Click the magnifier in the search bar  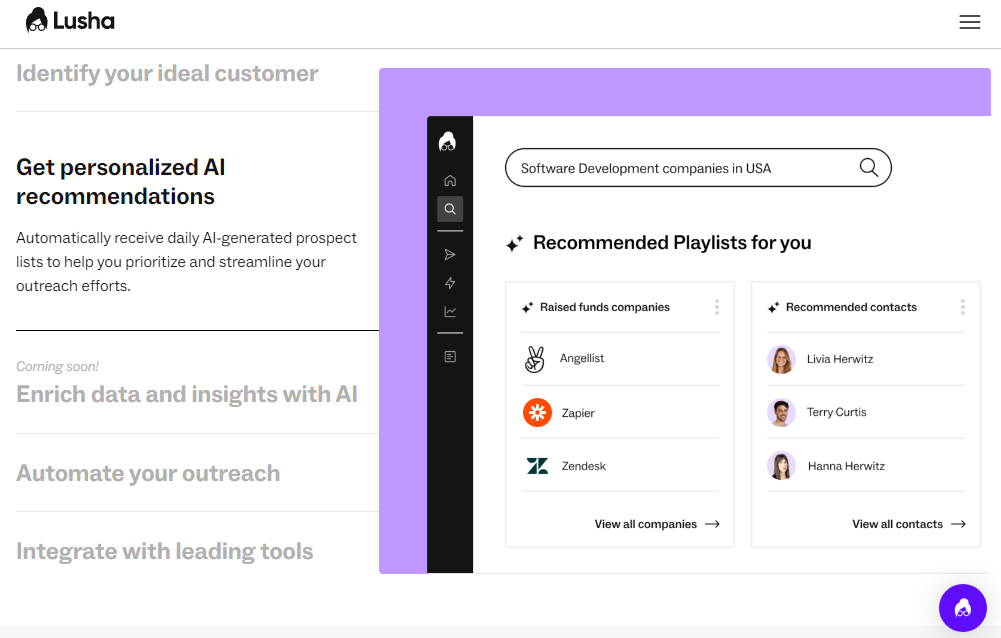[x=869, y=168]
